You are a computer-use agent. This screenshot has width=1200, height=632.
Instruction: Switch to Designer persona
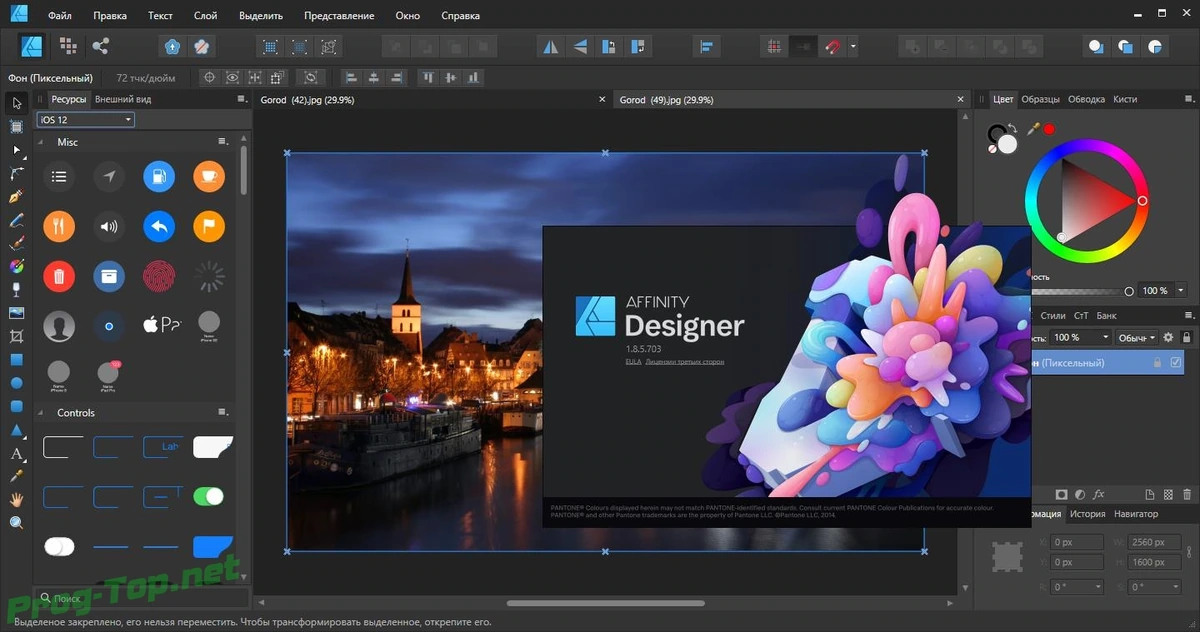tap(32, 46)
